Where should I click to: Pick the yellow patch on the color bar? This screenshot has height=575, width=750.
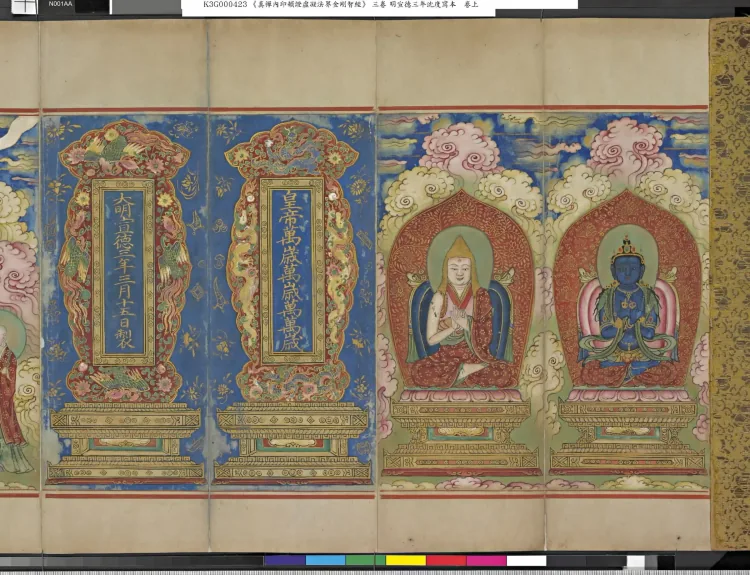(x=406, y=560)
